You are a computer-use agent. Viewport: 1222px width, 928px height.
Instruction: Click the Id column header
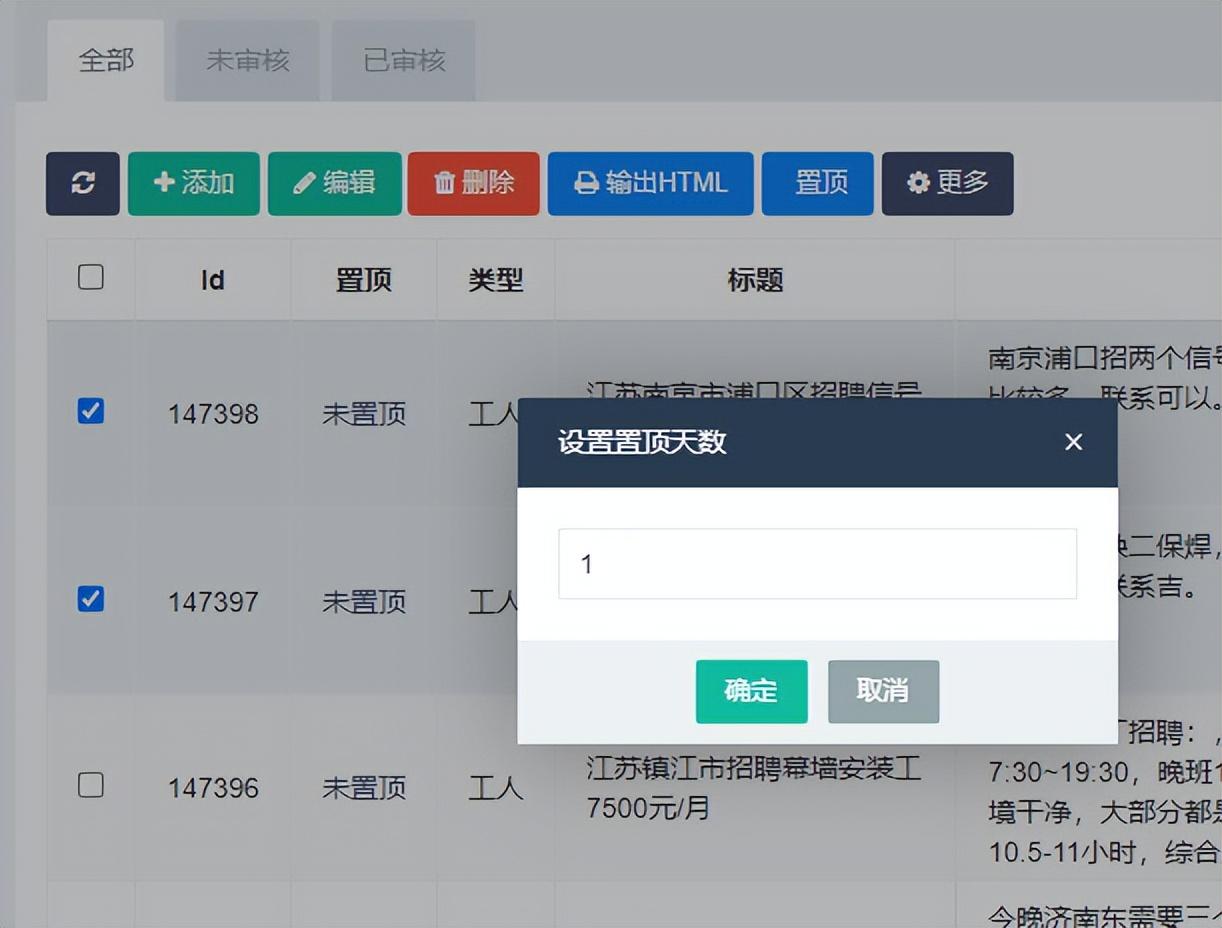pyautogui.click(x=212, y=281)
